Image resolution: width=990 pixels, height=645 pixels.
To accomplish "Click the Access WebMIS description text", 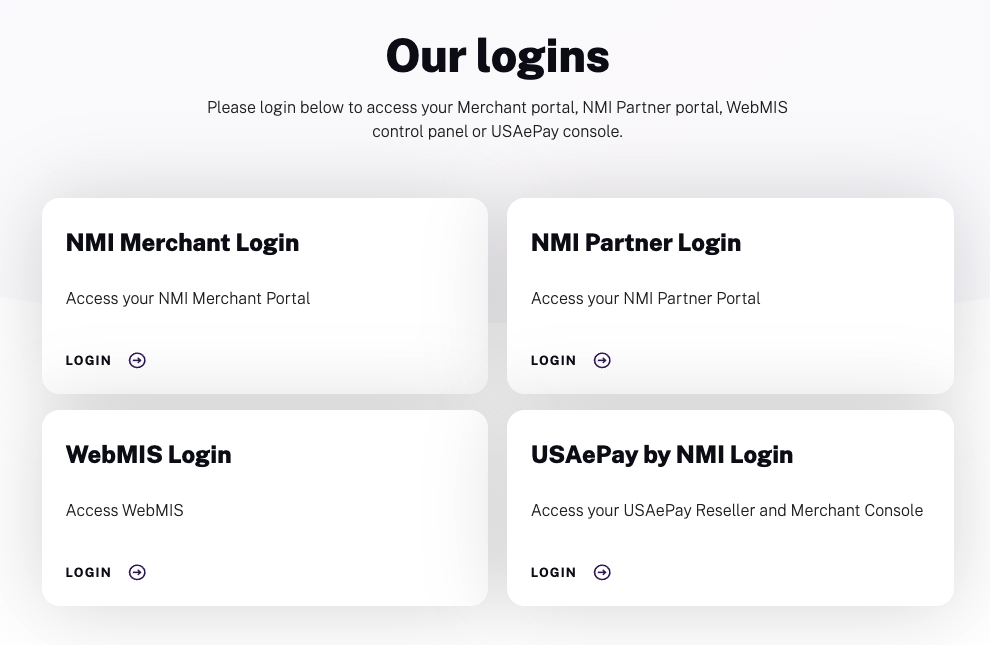I will (124, 510).
